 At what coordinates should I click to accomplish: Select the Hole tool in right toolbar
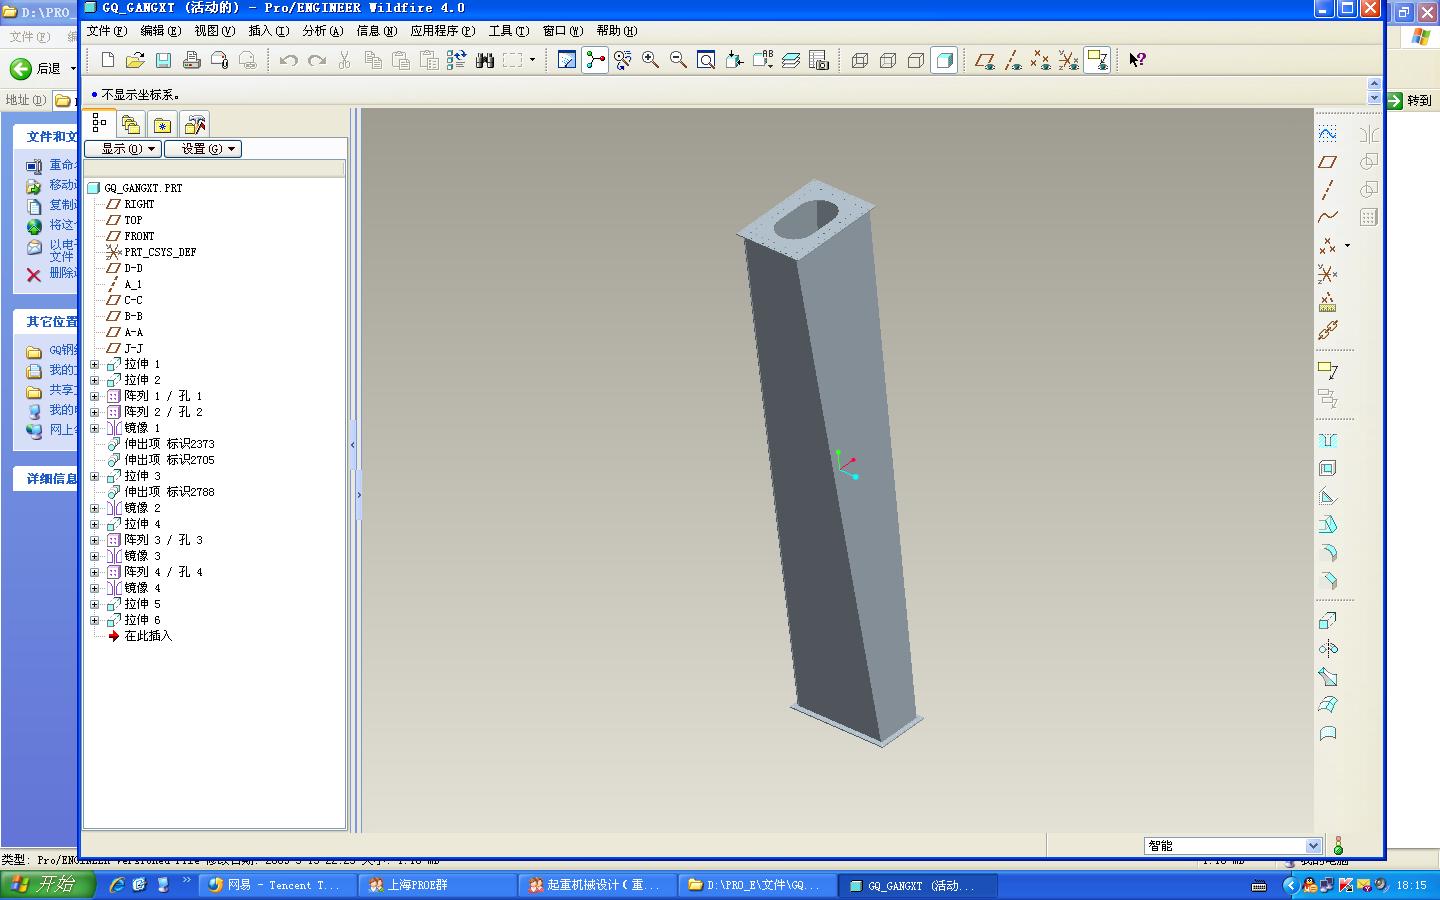pyautogui.click(x=1328, y=441)
